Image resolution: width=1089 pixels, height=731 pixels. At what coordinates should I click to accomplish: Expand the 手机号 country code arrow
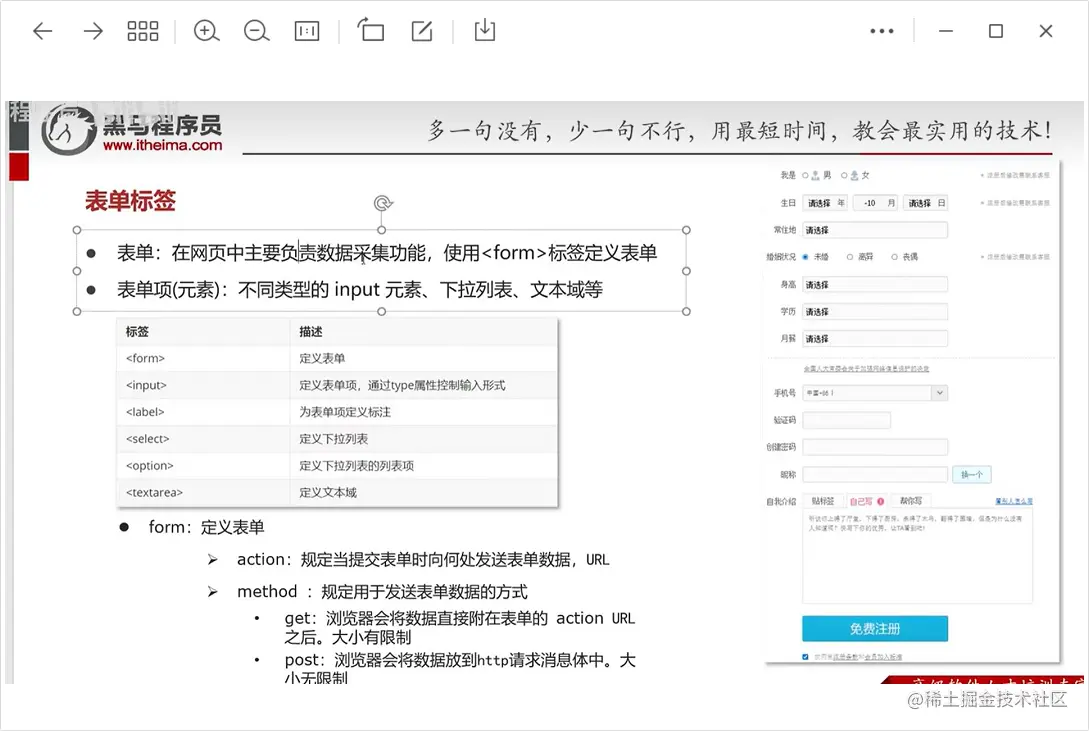940,393
